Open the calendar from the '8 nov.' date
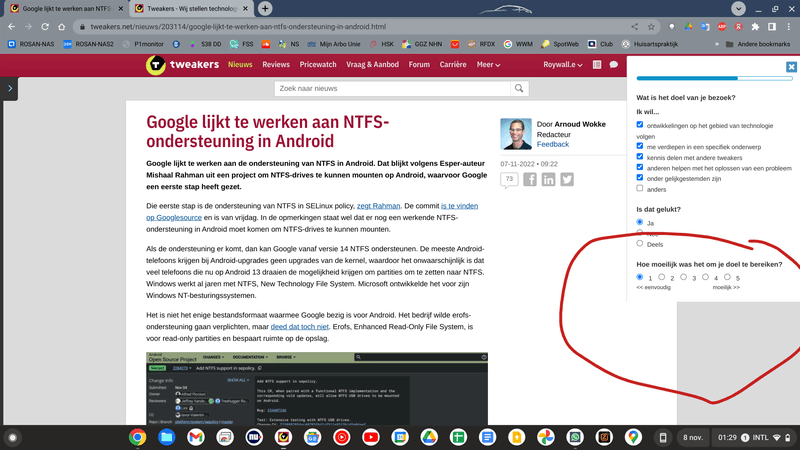This screenshot has height=450, width=800. point(693,437)
